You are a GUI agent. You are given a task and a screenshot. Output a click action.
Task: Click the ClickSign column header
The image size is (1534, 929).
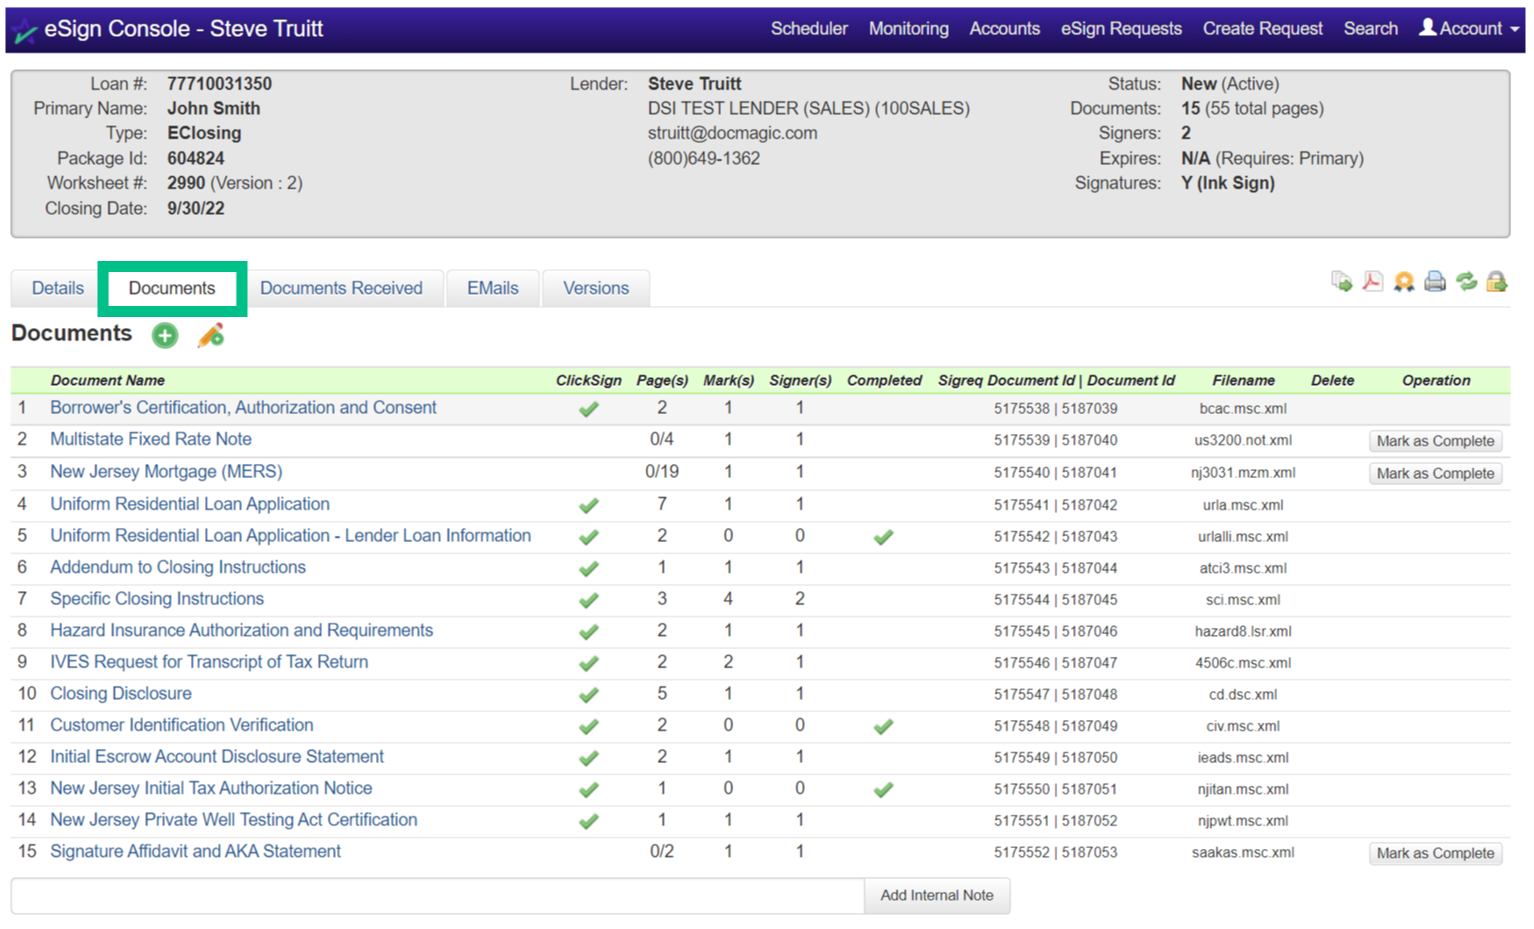coord(588,381)
